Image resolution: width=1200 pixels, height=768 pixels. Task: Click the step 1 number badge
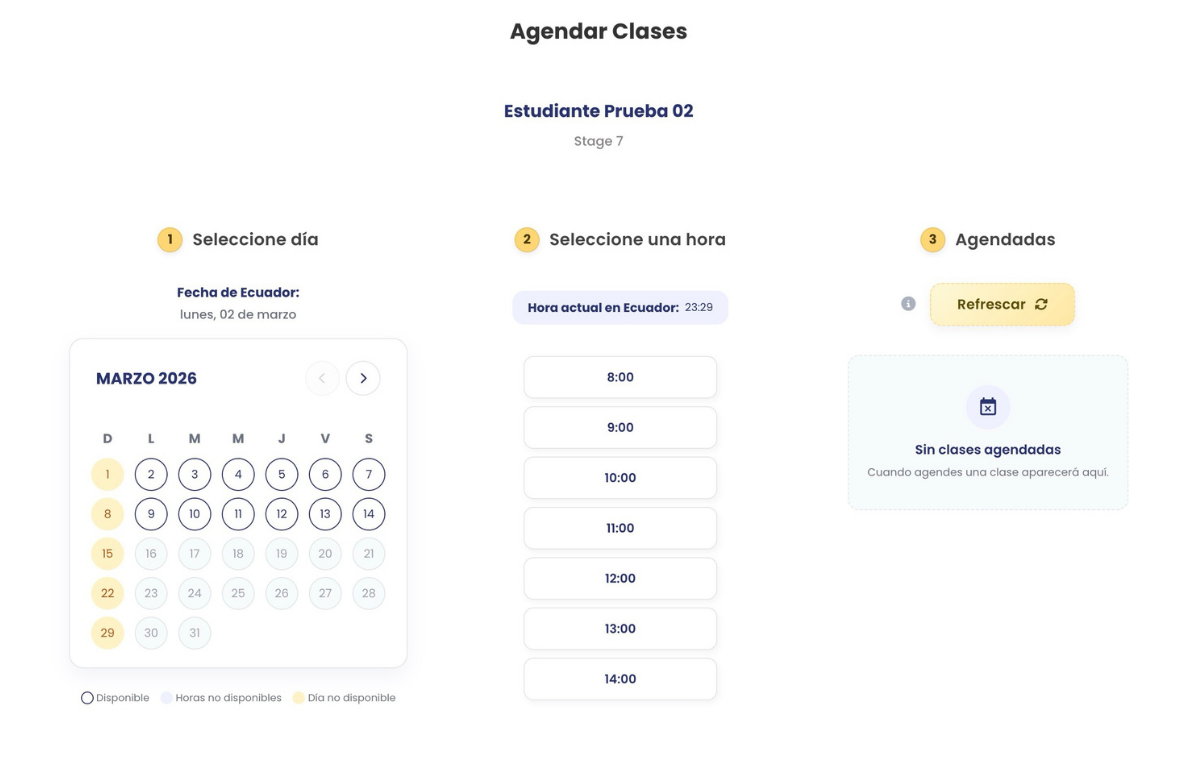(x=170, y=240)
